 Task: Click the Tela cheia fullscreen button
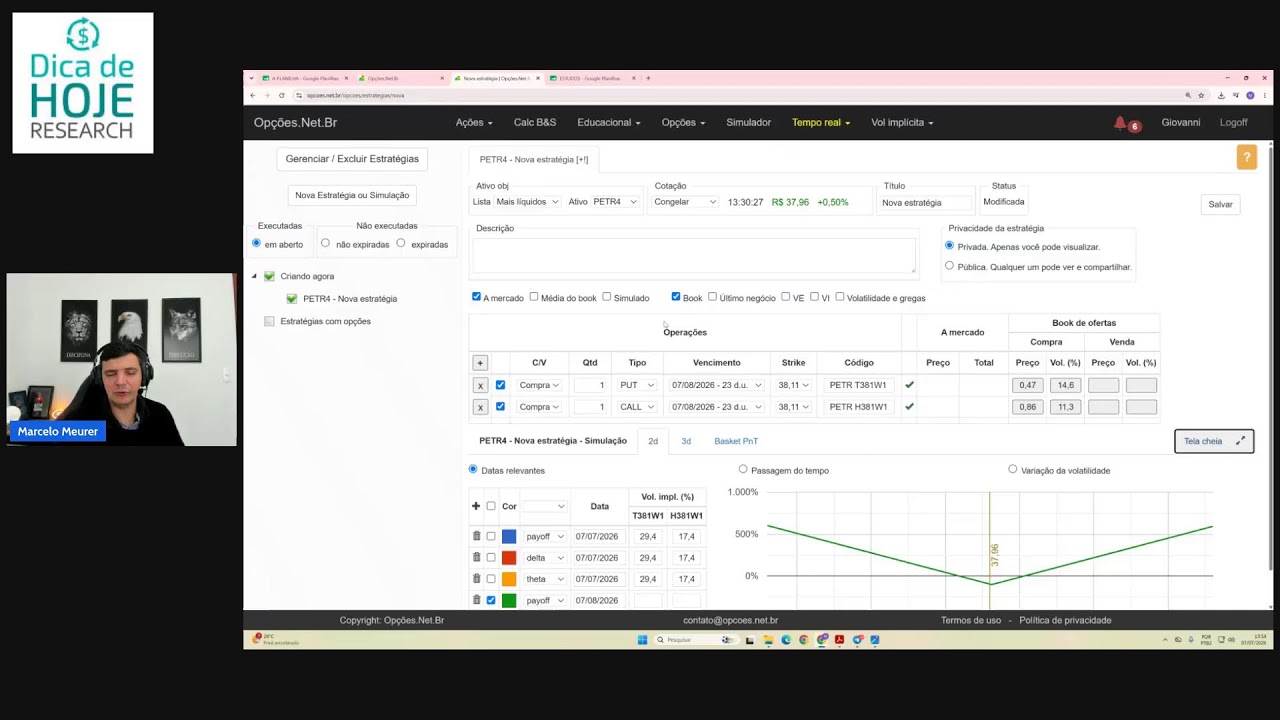tap(1214, 441)
